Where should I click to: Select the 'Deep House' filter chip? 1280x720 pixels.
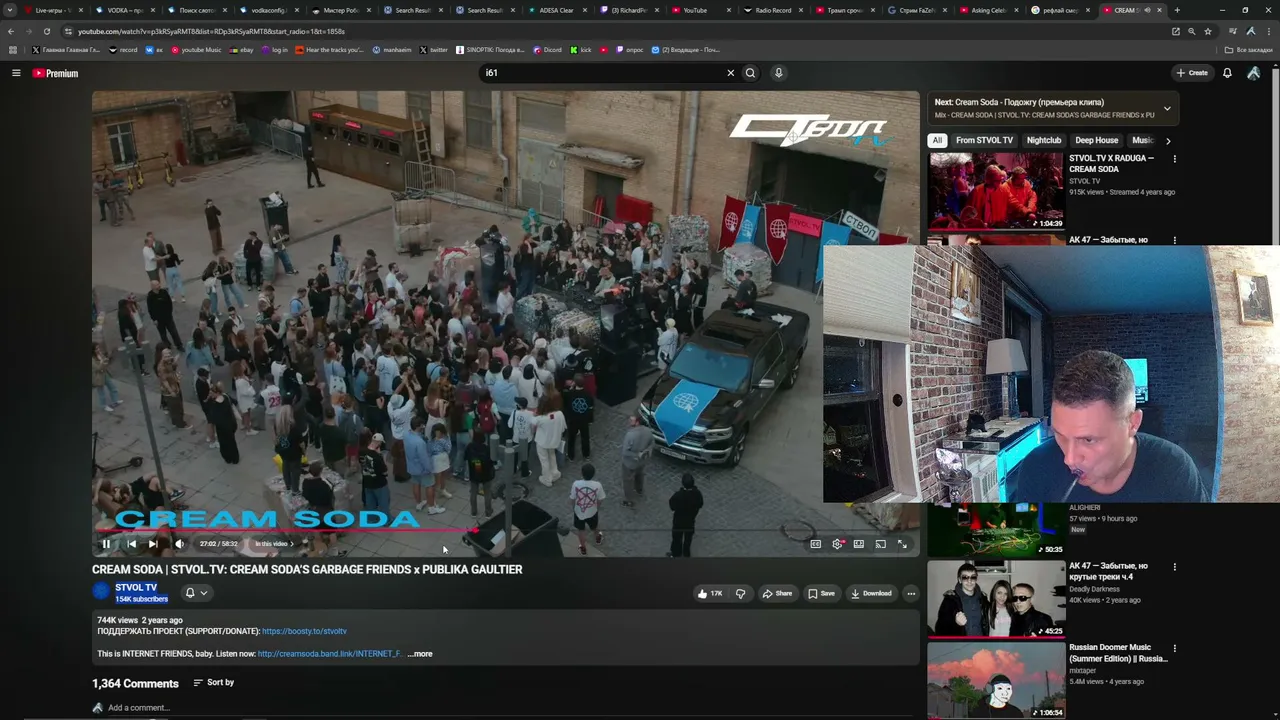point(1096,141)
